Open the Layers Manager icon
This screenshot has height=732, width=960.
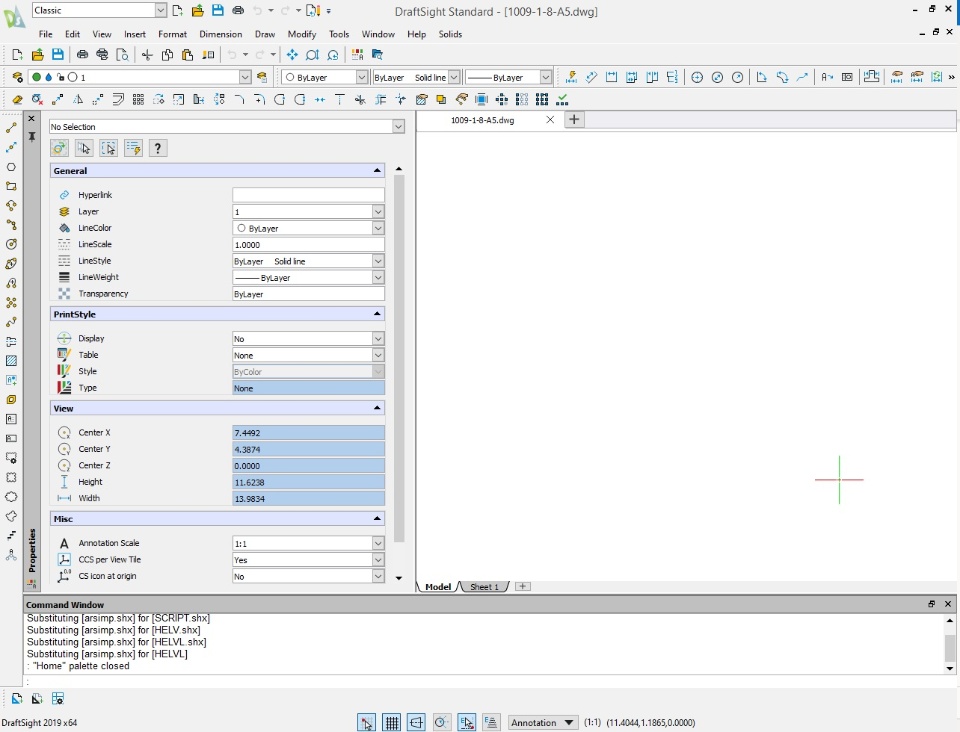point(17,77)
